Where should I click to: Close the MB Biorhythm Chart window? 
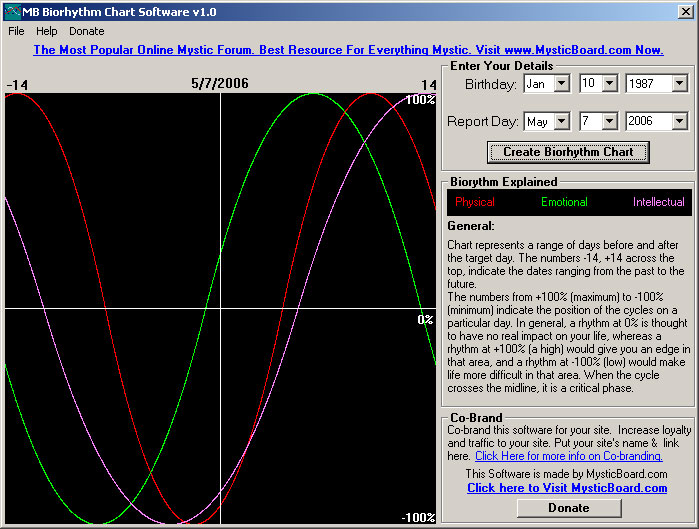click(x=685, y=12)
